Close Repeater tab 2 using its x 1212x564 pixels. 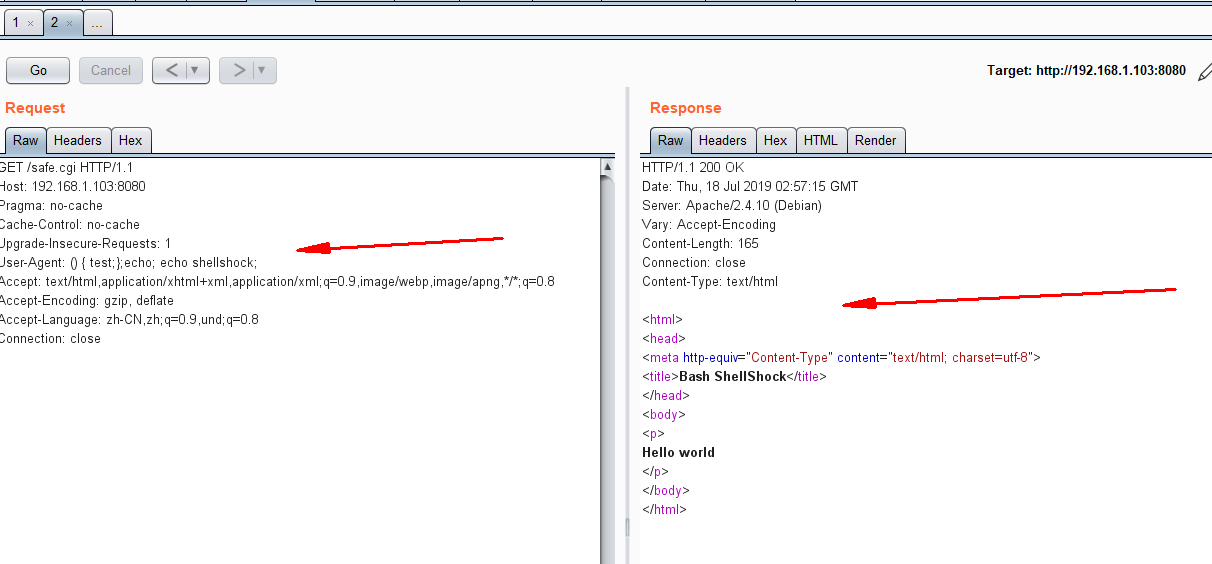tap(69, 23)
